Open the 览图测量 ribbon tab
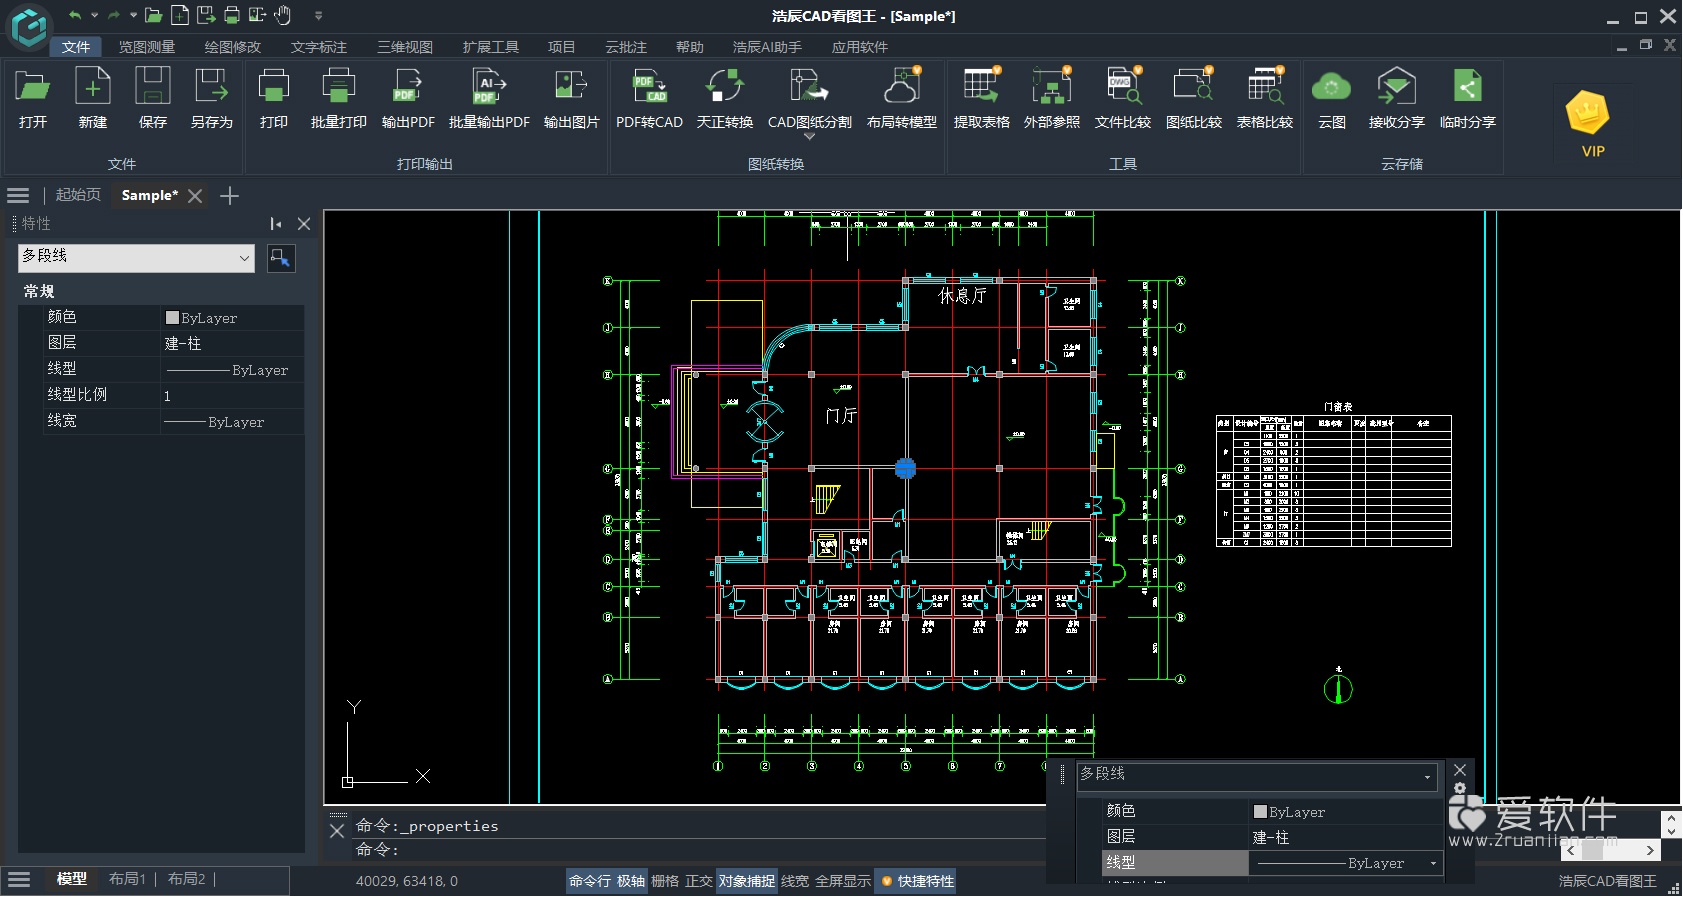 click(147, 47)
